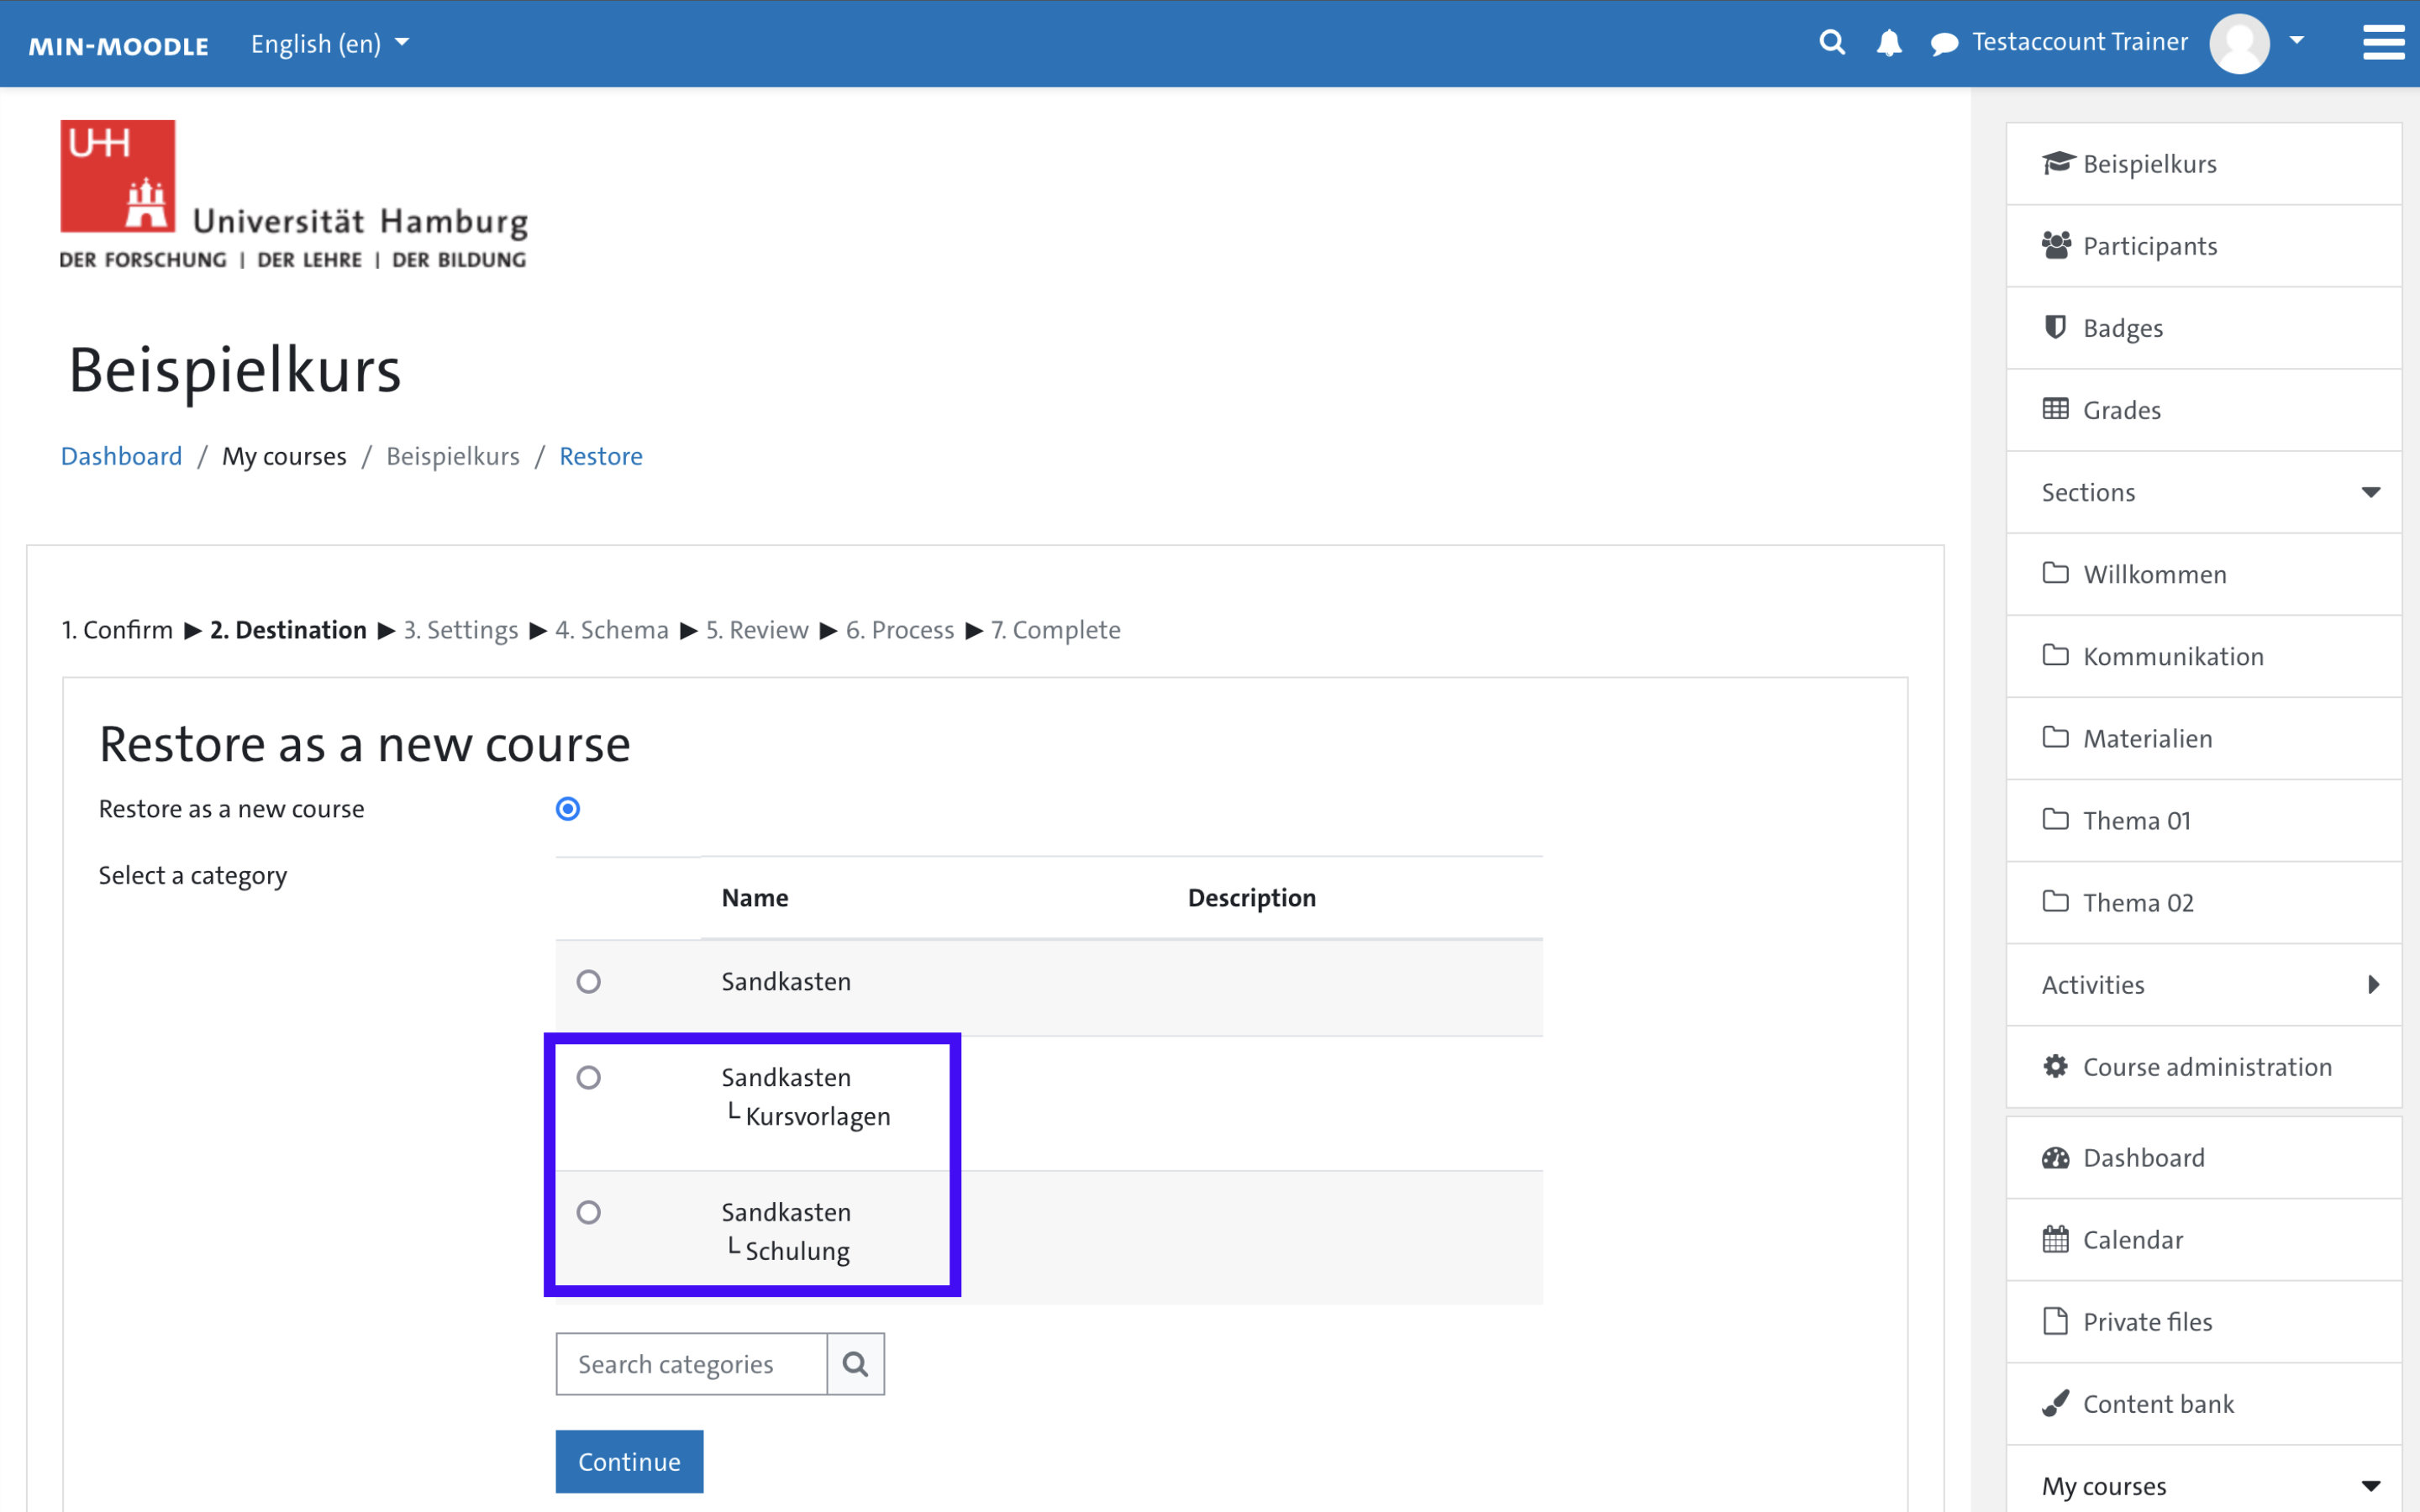The image size is (2420, 1512).
Task: Click the "2. Destination" step label
Action: pos(288,630)
